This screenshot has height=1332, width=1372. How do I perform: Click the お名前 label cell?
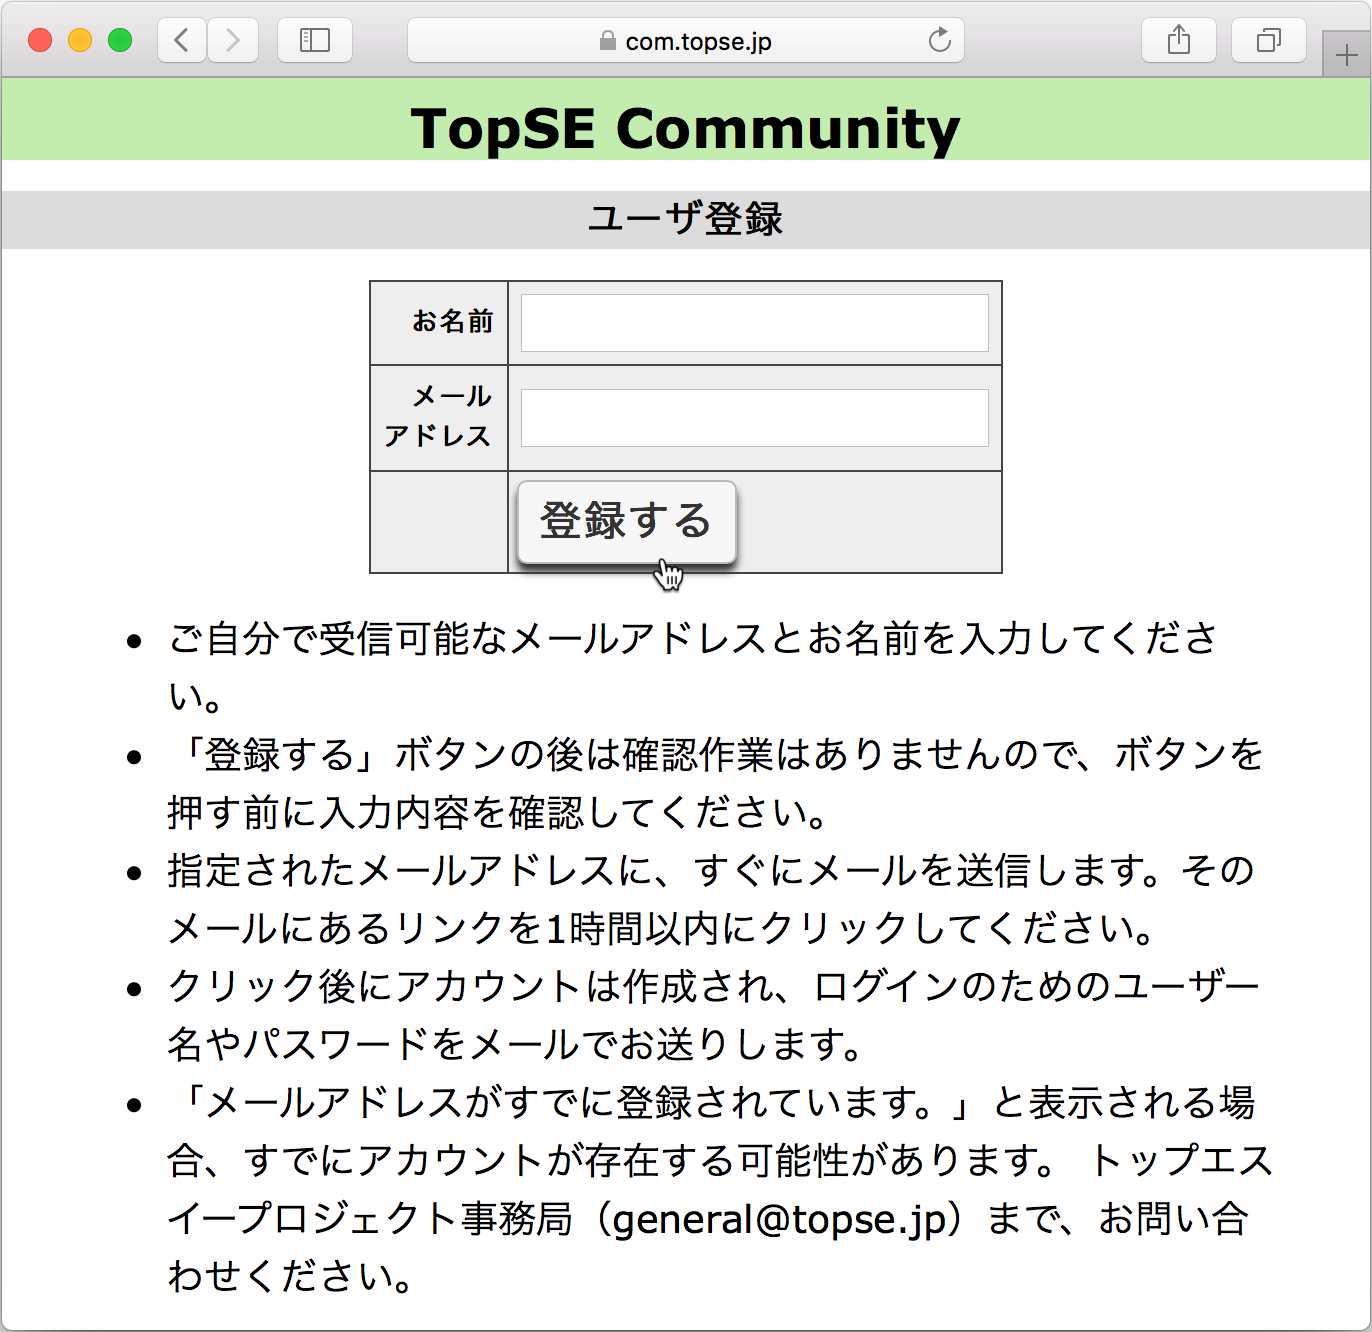[452, 322]
